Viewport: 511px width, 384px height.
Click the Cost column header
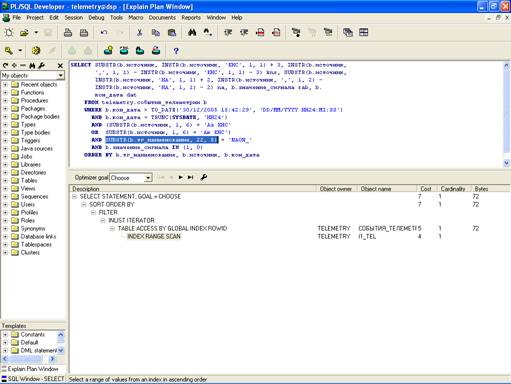click(x=426, y=189)
